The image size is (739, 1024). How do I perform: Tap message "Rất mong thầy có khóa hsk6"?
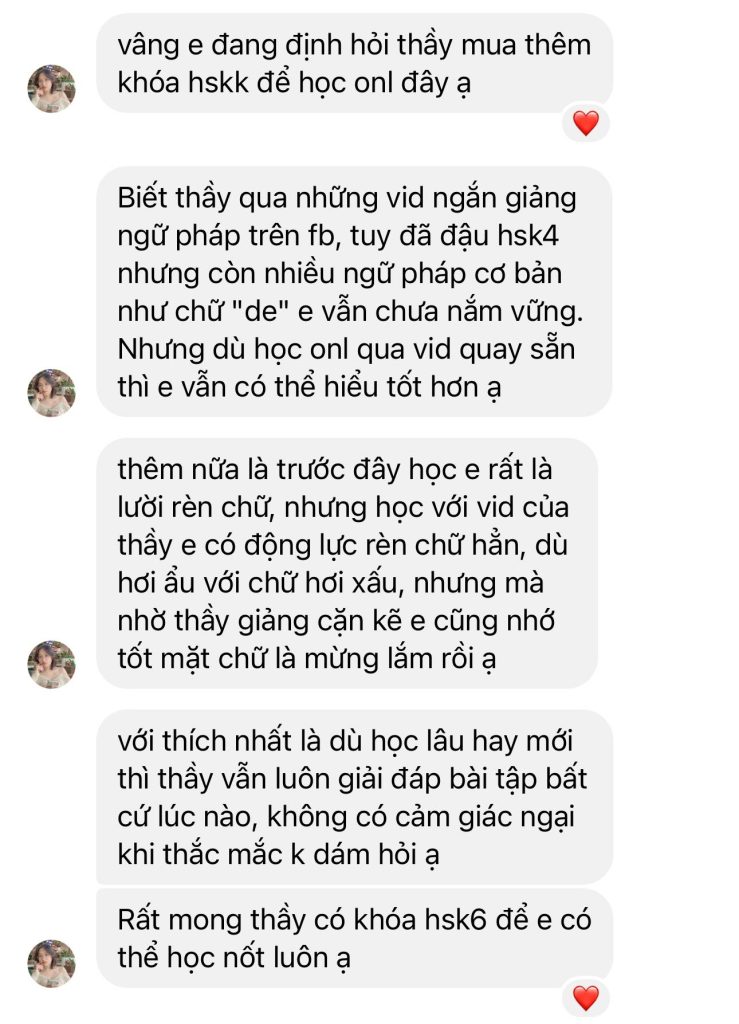[x=354, y=938]
